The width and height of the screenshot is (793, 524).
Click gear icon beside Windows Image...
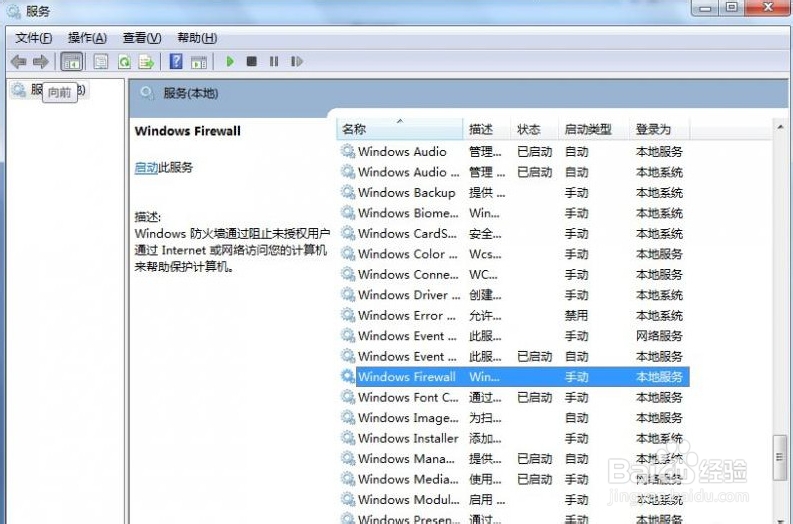pos(347,417)
